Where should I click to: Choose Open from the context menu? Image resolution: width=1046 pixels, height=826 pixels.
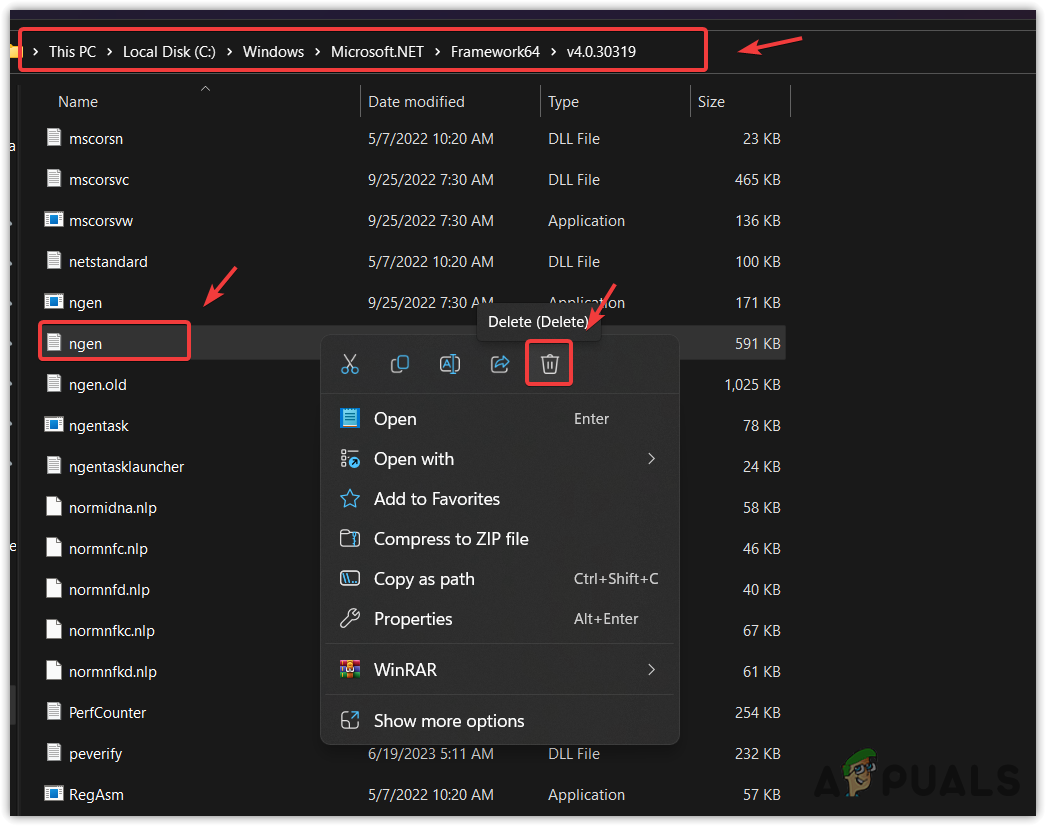click(499, 418)
